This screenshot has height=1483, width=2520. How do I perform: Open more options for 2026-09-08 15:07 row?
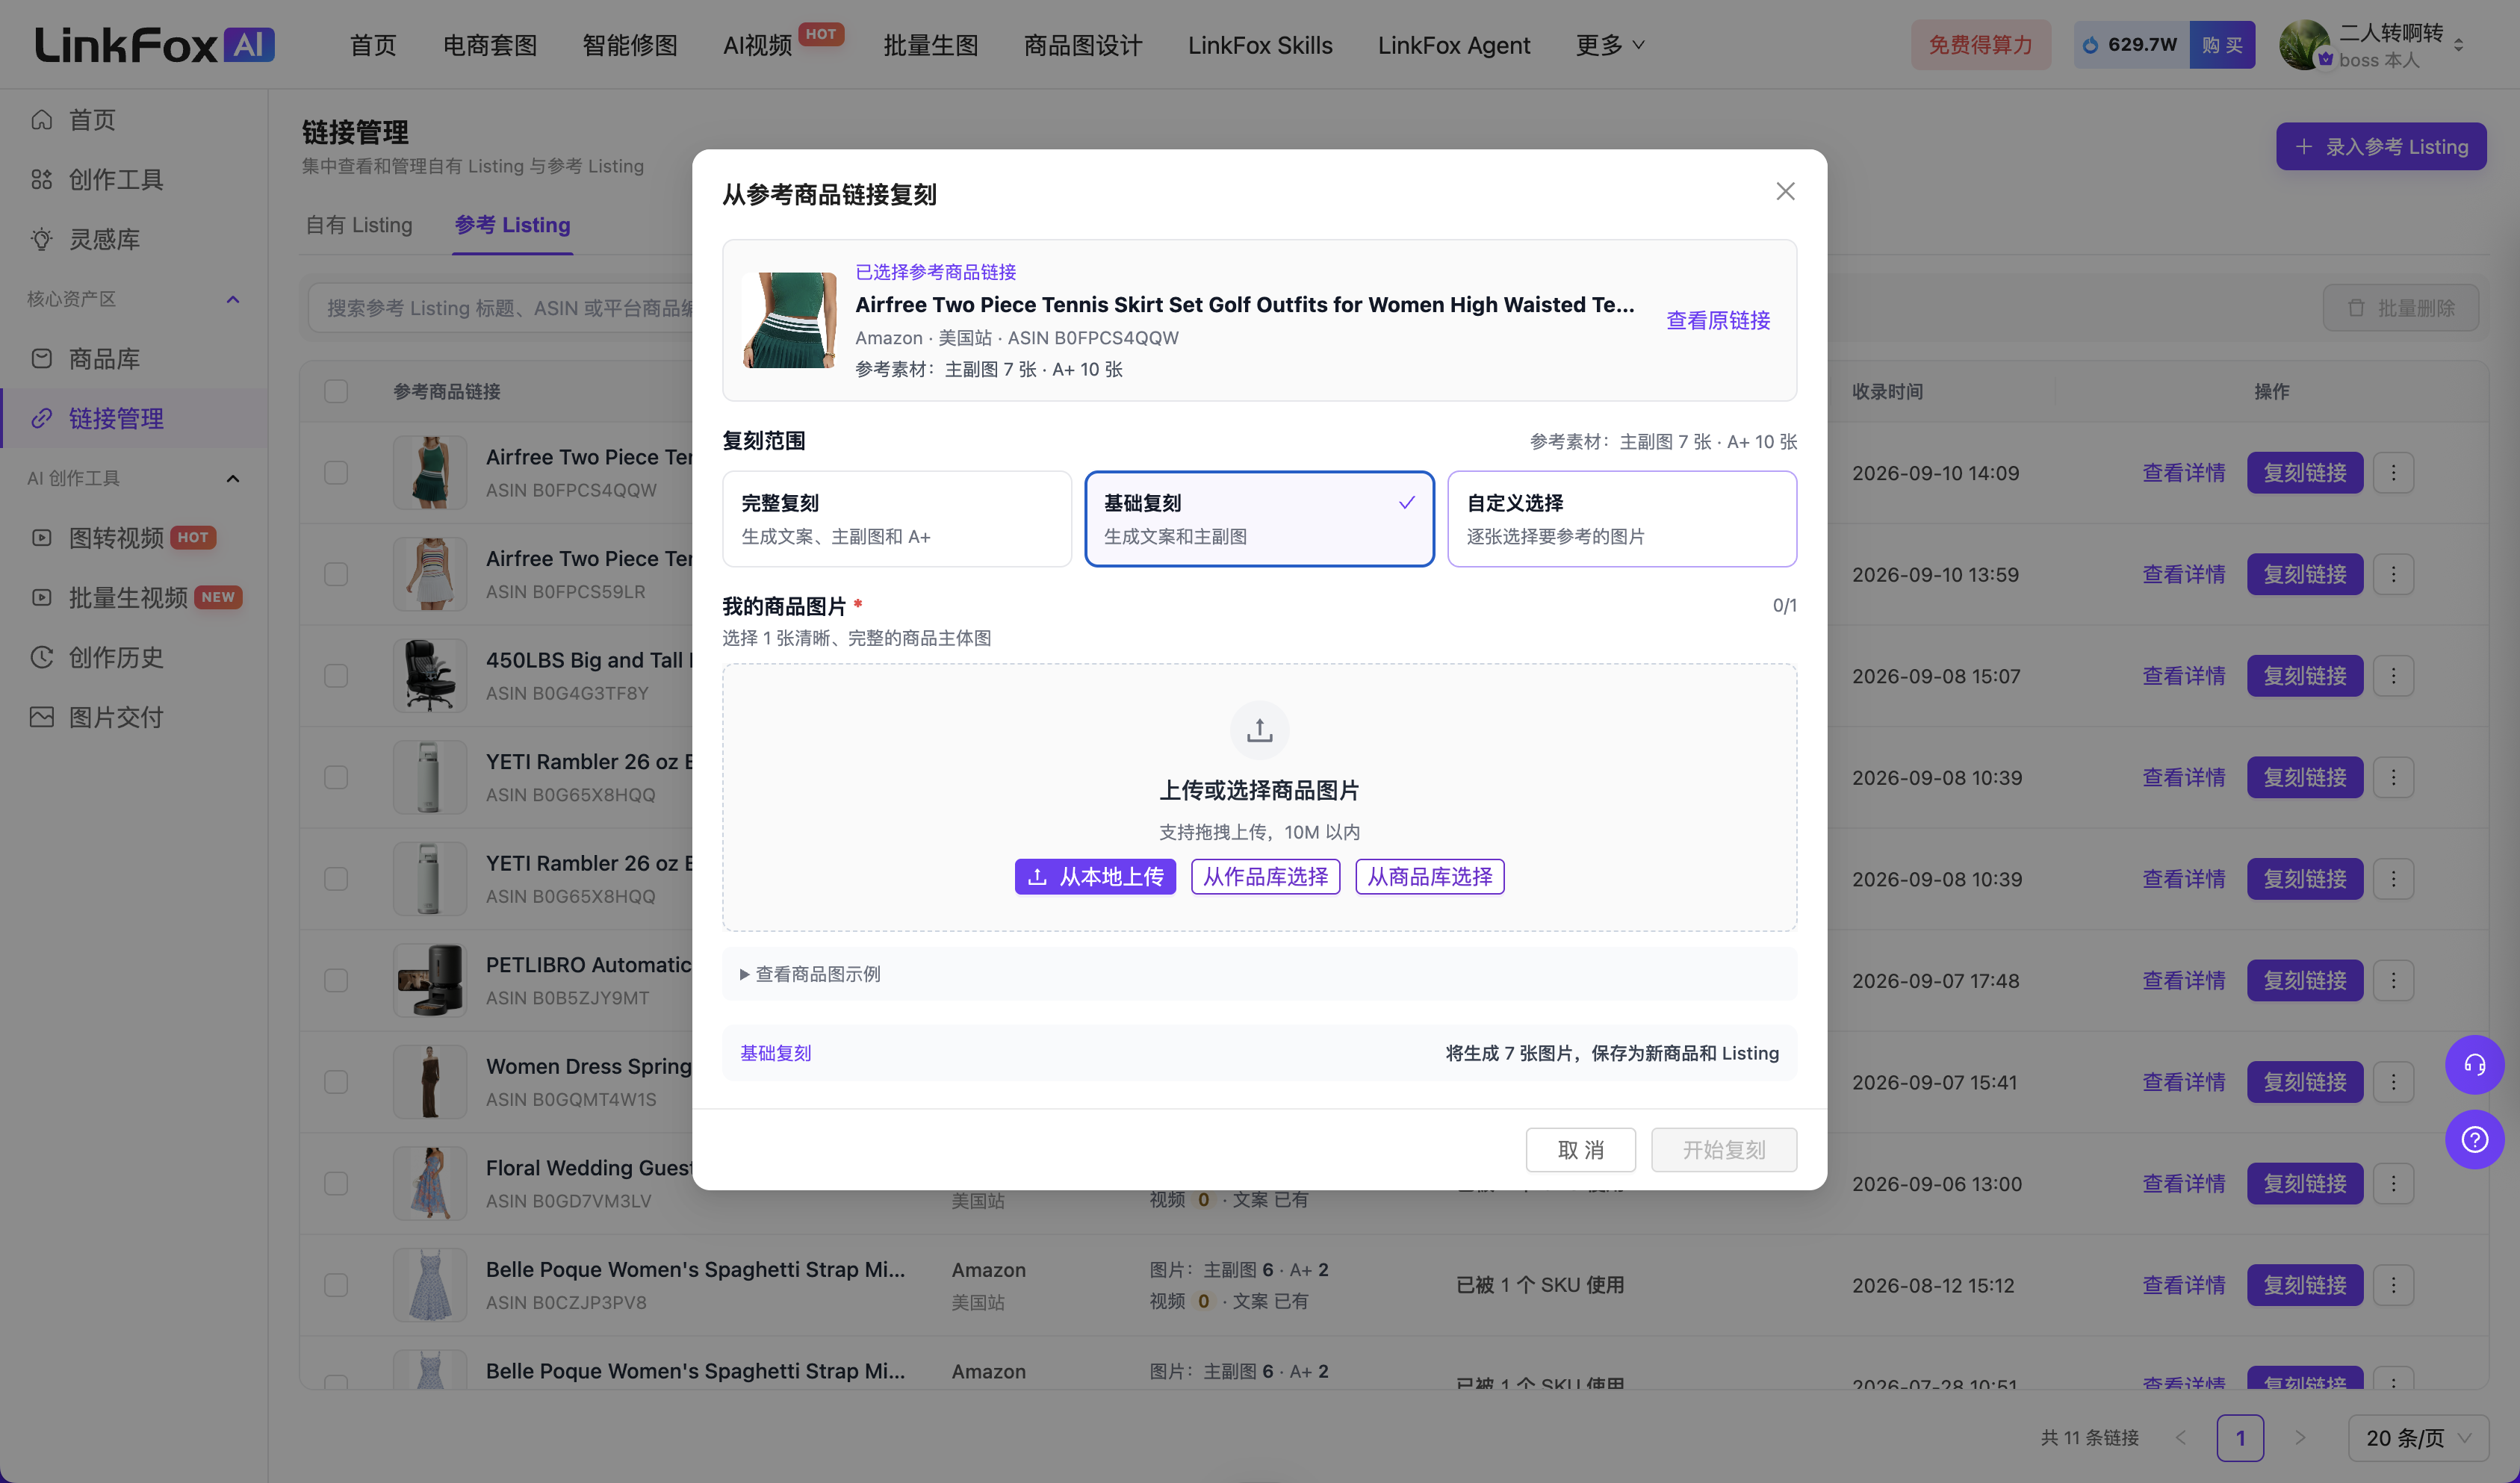2393,676
